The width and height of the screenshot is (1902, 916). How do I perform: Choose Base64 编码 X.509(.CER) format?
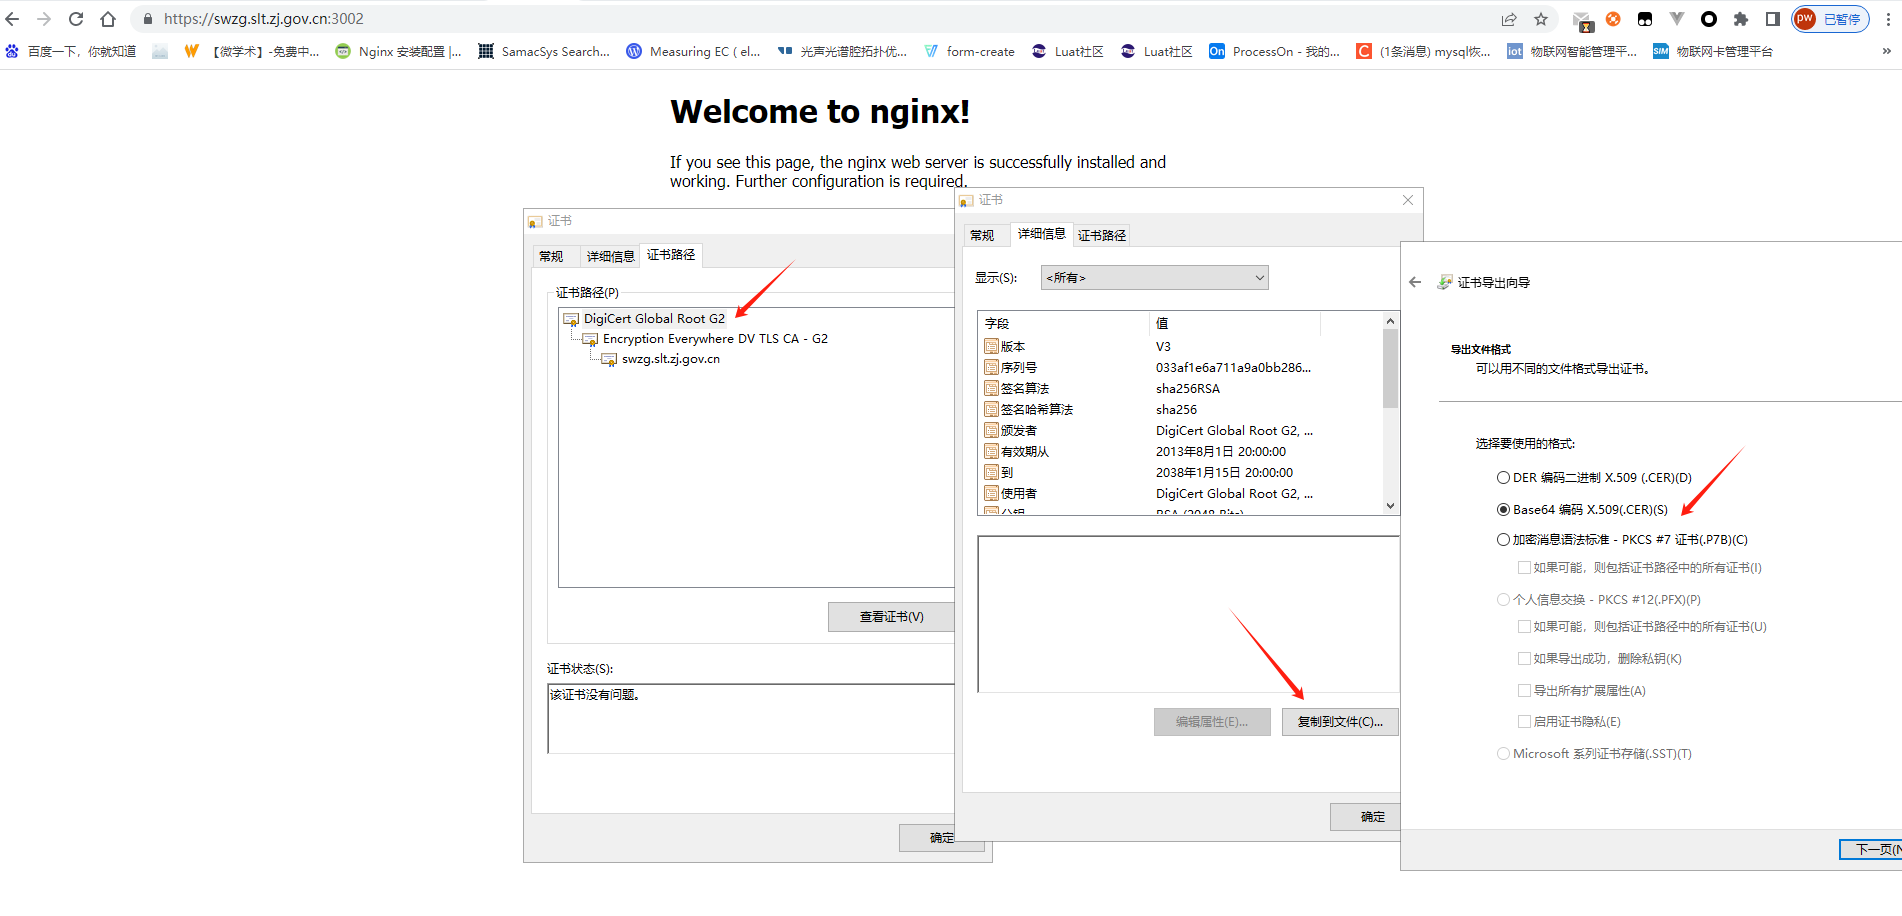click(x=1582, y=510)
